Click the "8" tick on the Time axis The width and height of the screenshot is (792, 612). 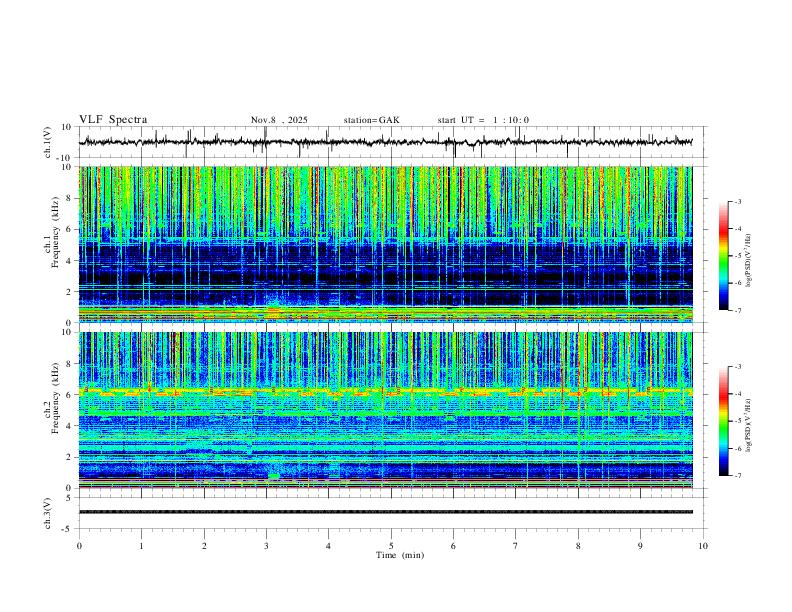pyautogui.click(x=578, y=546)
